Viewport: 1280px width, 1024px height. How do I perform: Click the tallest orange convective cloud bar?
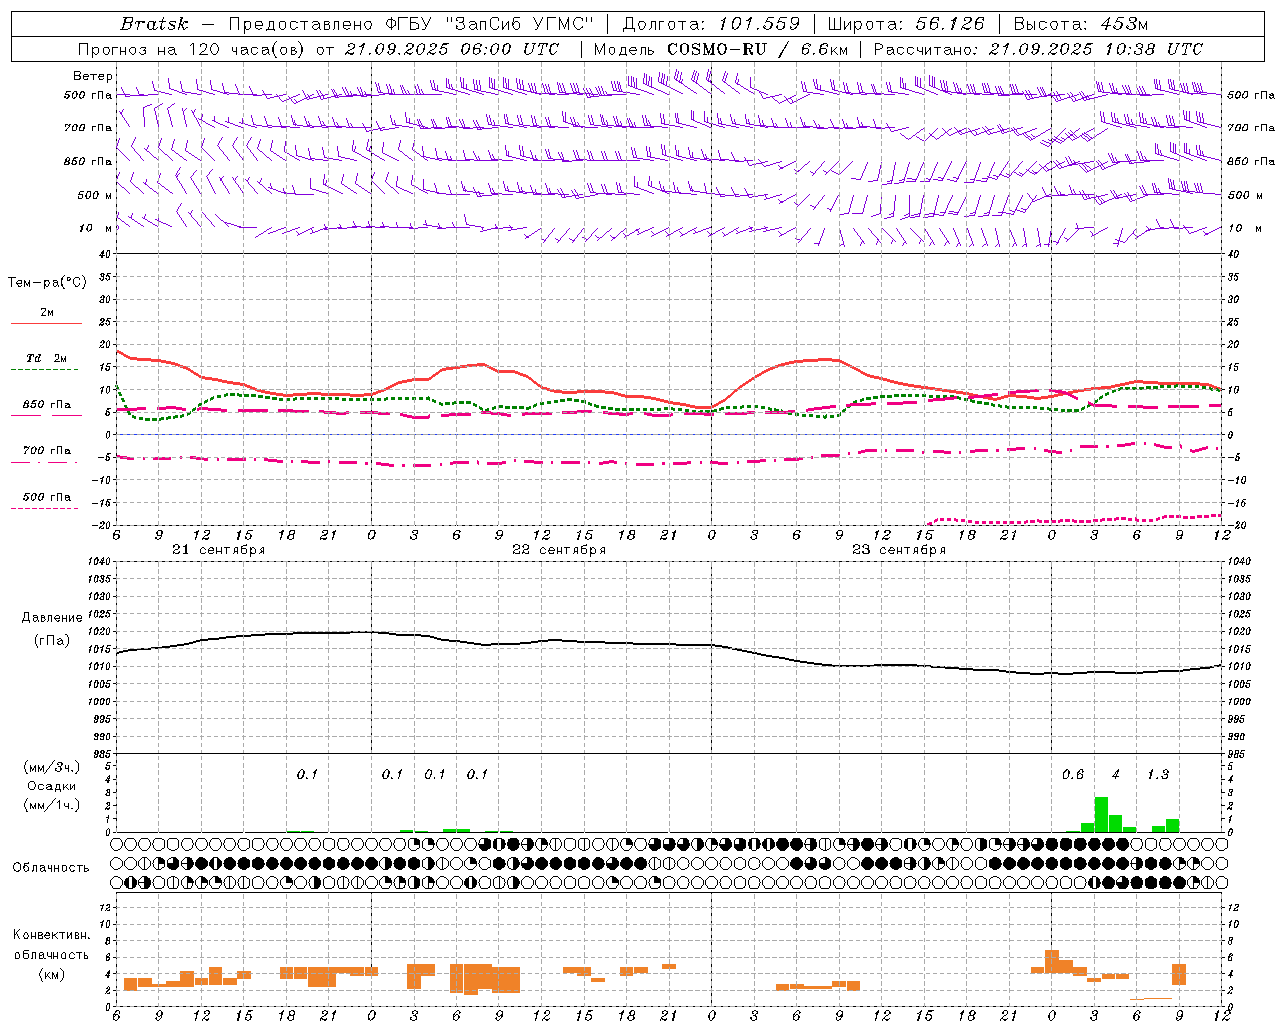tap(1052, 961)
